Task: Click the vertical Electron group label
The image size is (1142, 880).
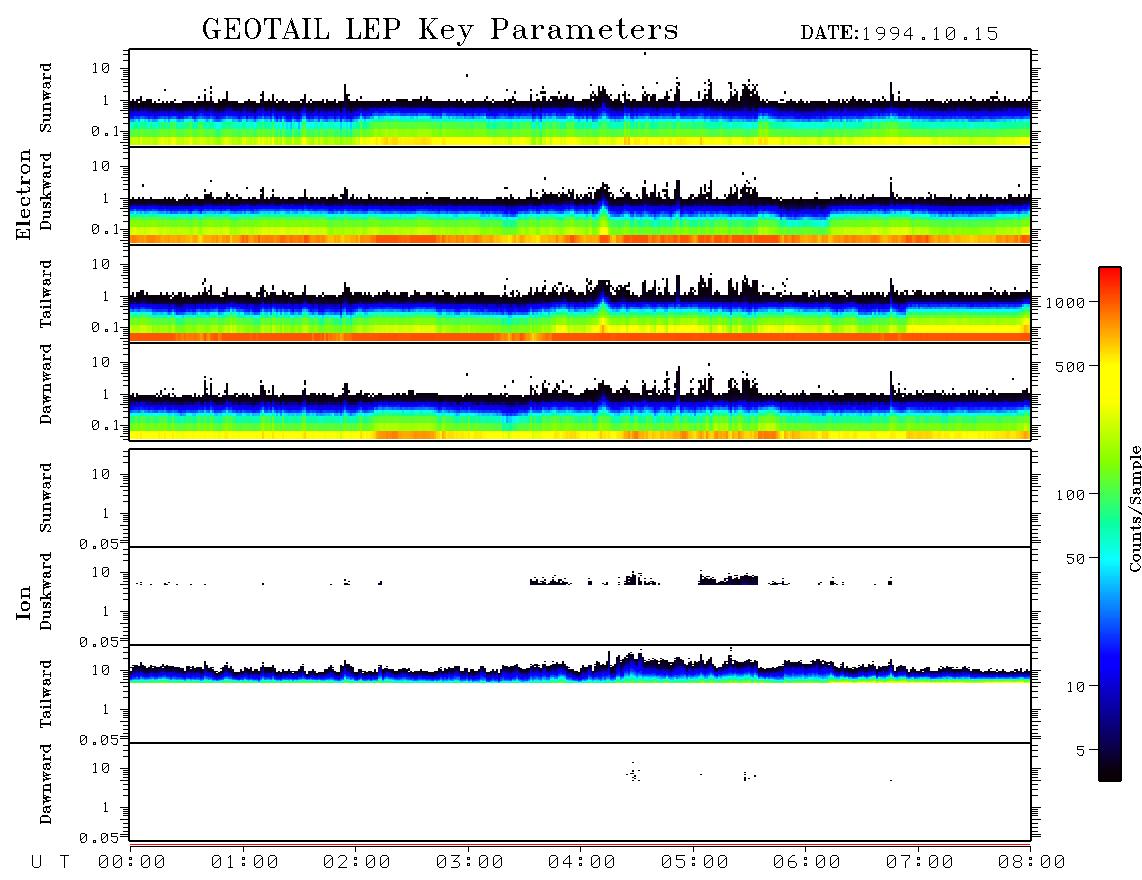Action: (x=24, y=194)
